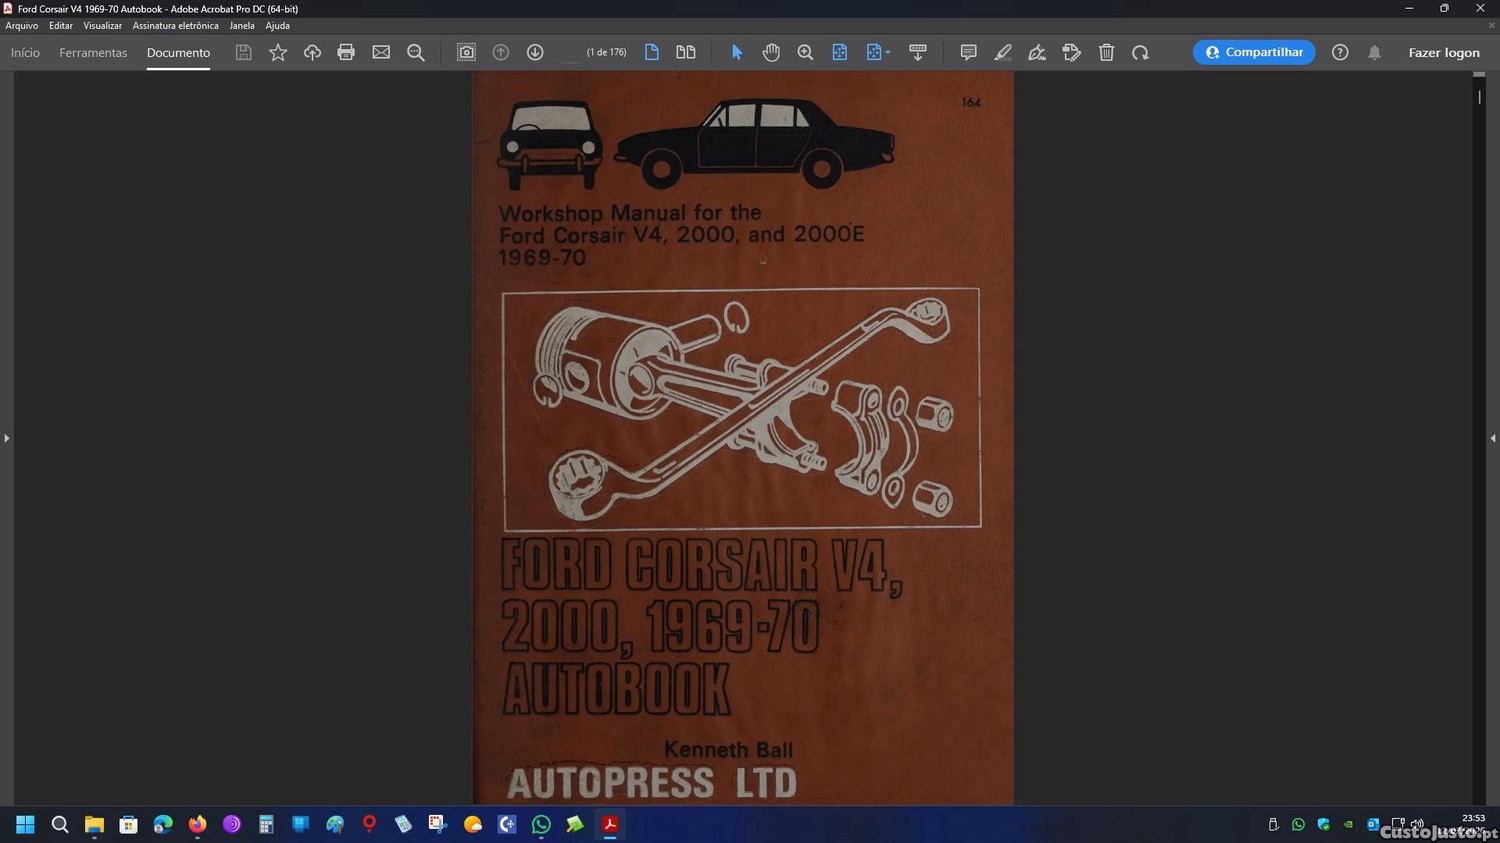
Task: Toggle two-page view mode
Action: (x=686, y=53)
